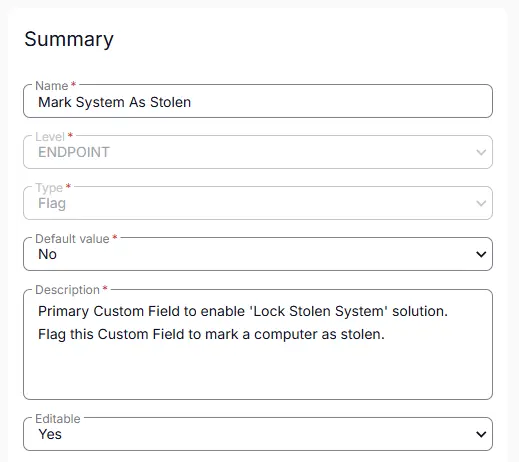Expand the Default value dropdown

(x=258, y=254)
